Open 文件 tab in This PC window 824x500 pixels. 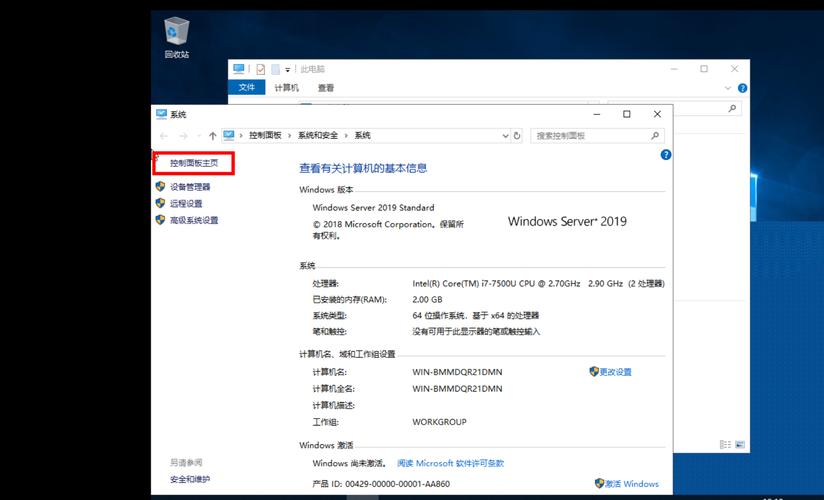click(x=246, y=87)
